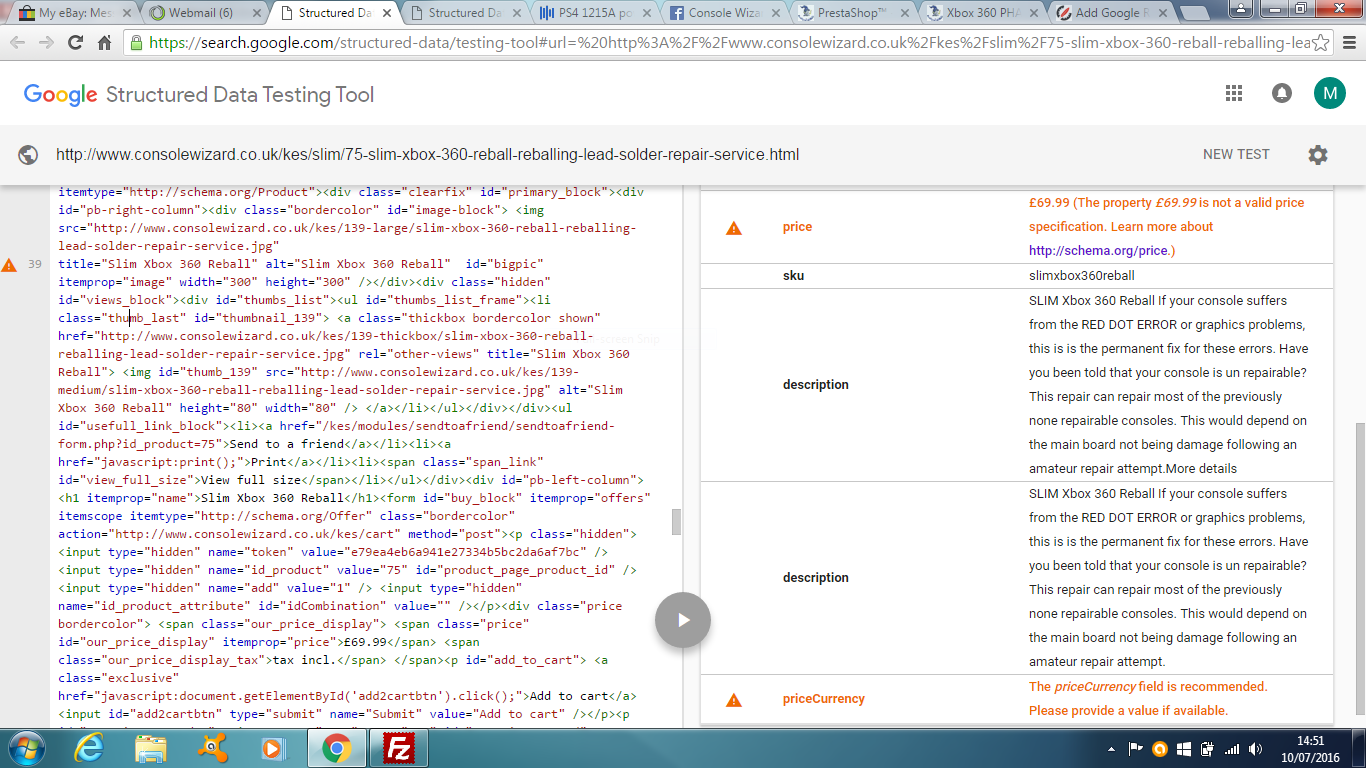The image size is (1366, 768).
Task: Click the priceCurrency recommended-field warning message
Action: [x=1148, y=699]
